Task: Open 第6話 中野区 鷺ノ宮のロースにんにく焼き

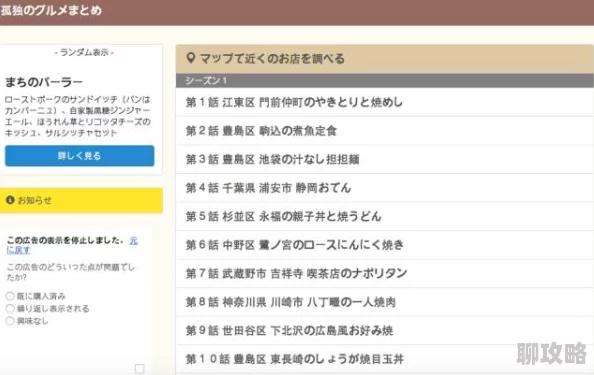Action: [x=385, y=245]
